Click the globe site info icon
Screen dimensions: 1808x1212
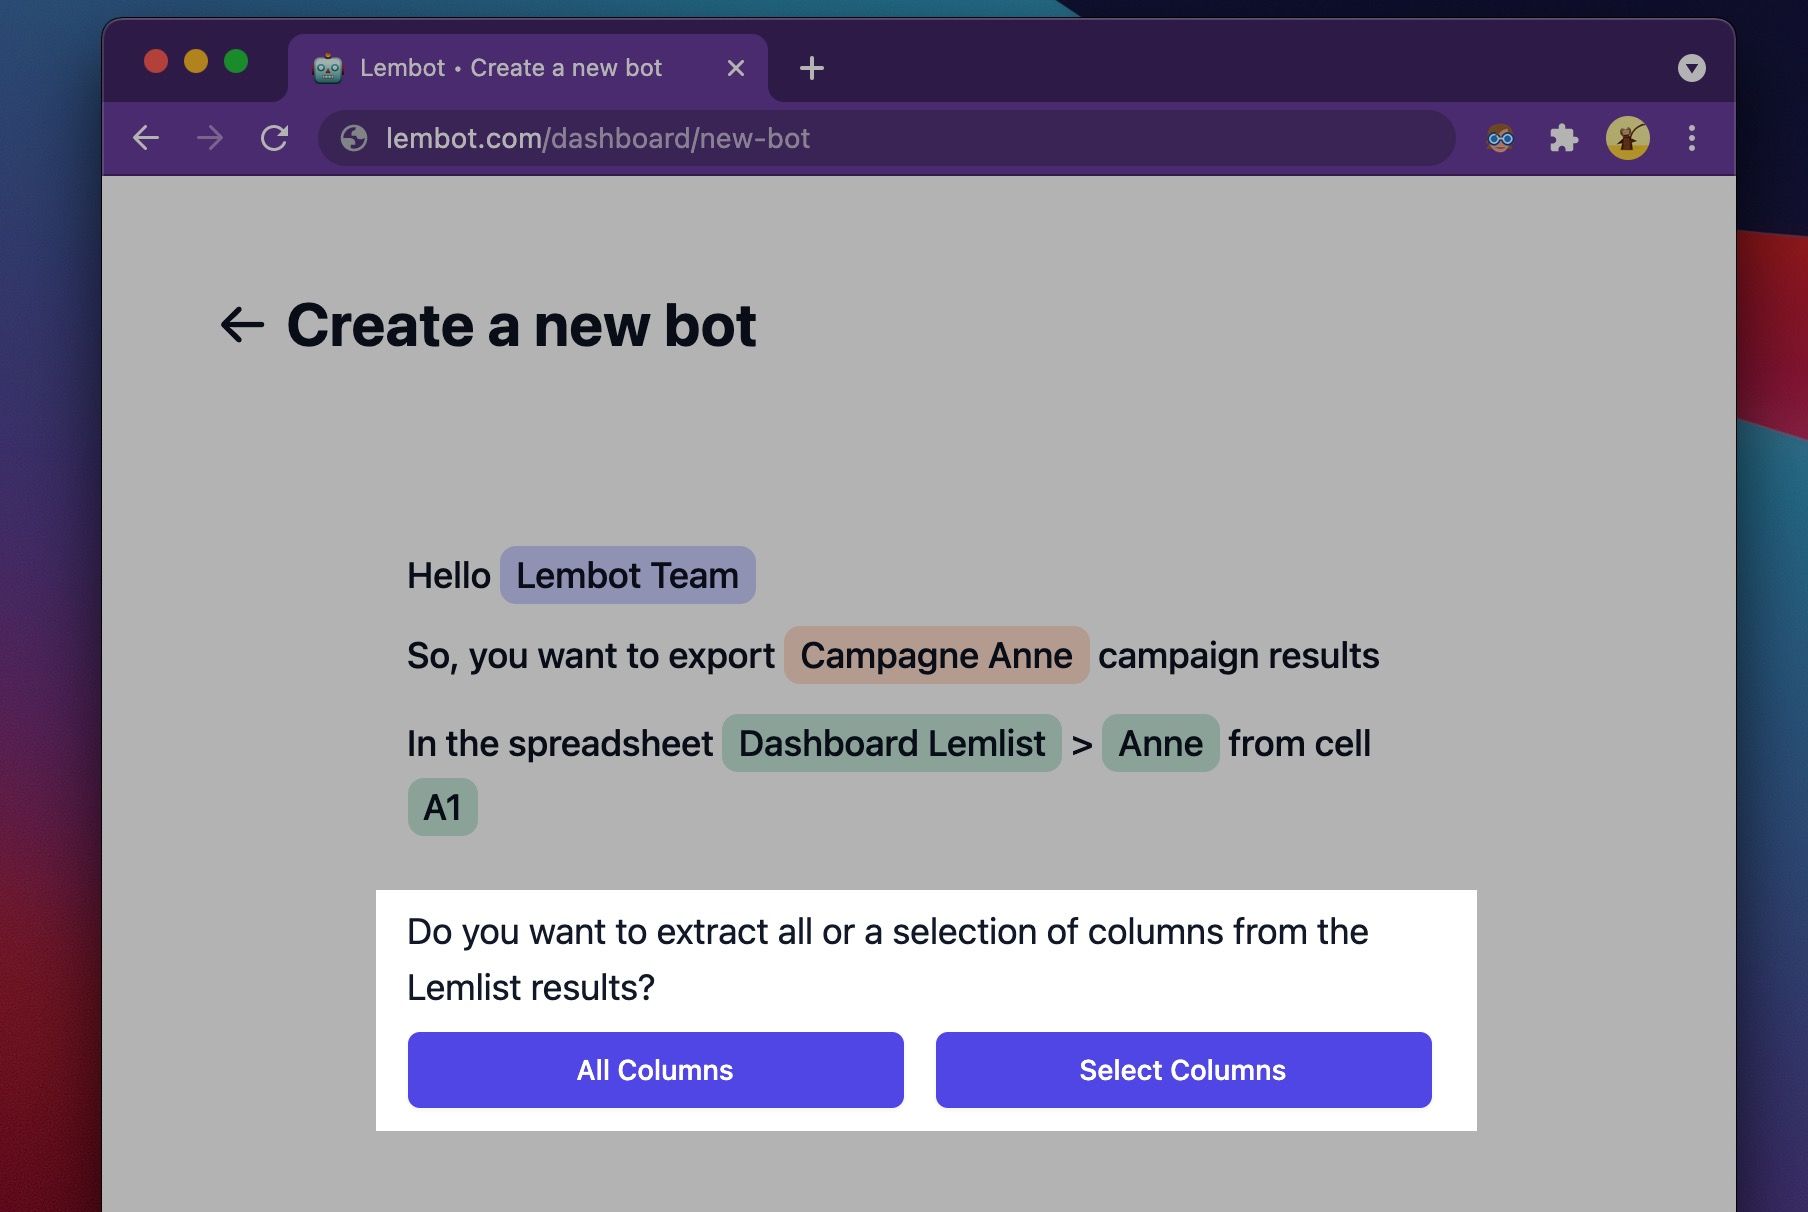click(354, 138)
